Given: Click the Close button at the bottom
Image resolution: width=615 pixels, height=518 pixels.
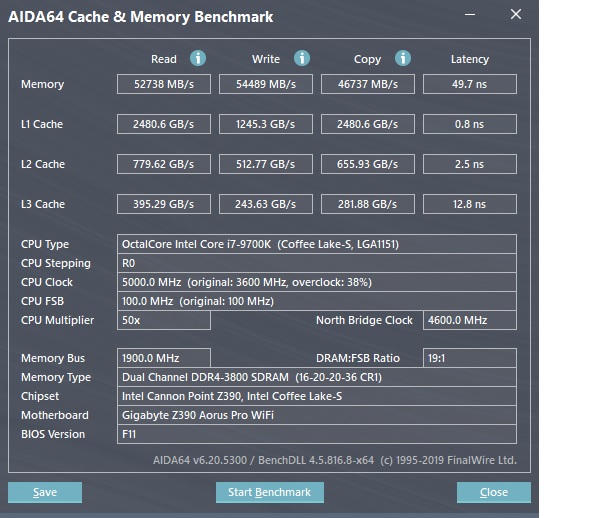Looking at the screenshot, I should pyautogui.click(x=493, y=492).
